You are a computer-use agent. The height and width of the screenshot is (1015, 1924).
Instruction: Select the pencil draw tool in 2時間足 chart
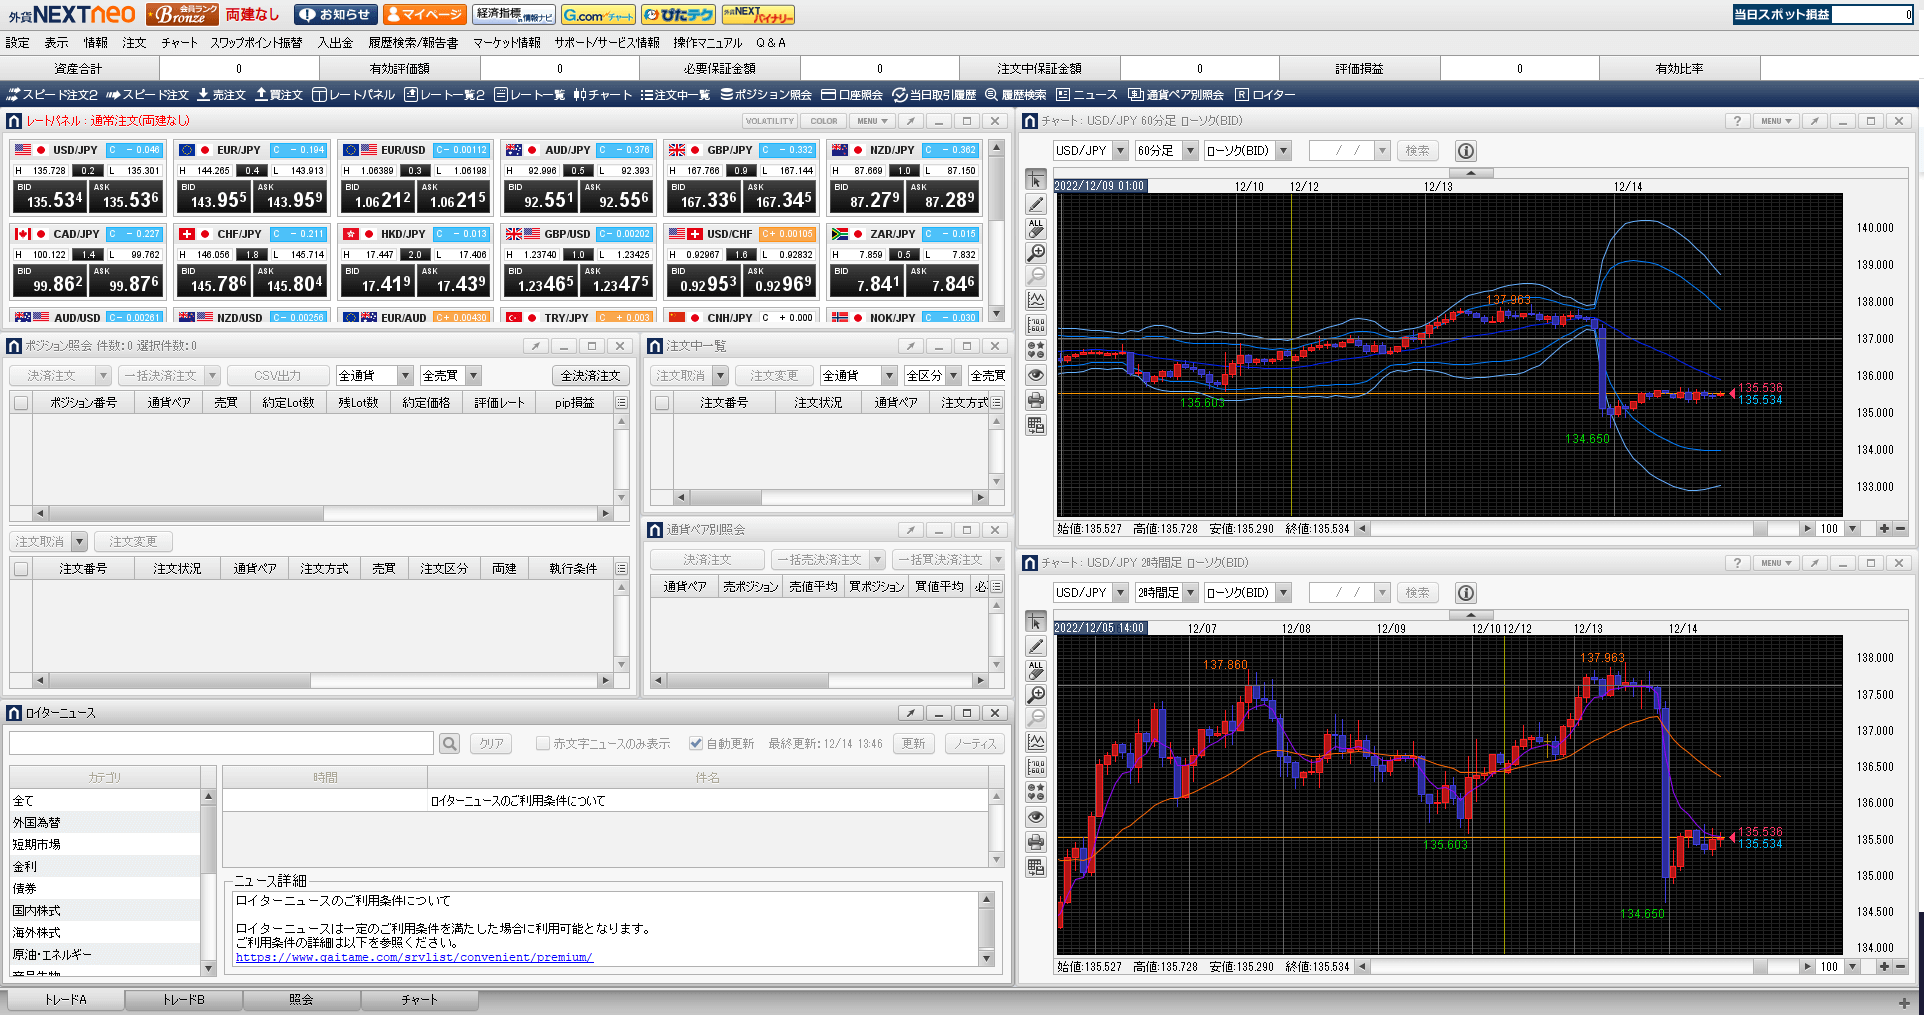[x=1036, y=646]
